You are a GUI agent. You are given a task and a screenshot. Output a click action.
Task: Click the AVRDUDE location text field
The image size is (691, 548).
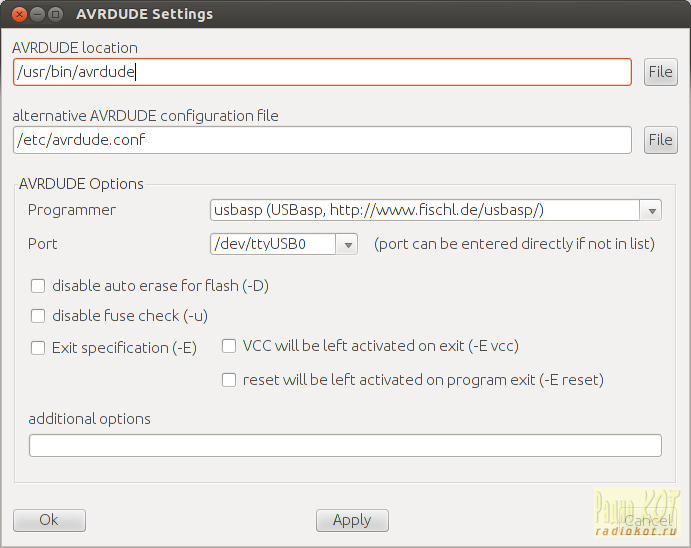[x=322, y=72]
